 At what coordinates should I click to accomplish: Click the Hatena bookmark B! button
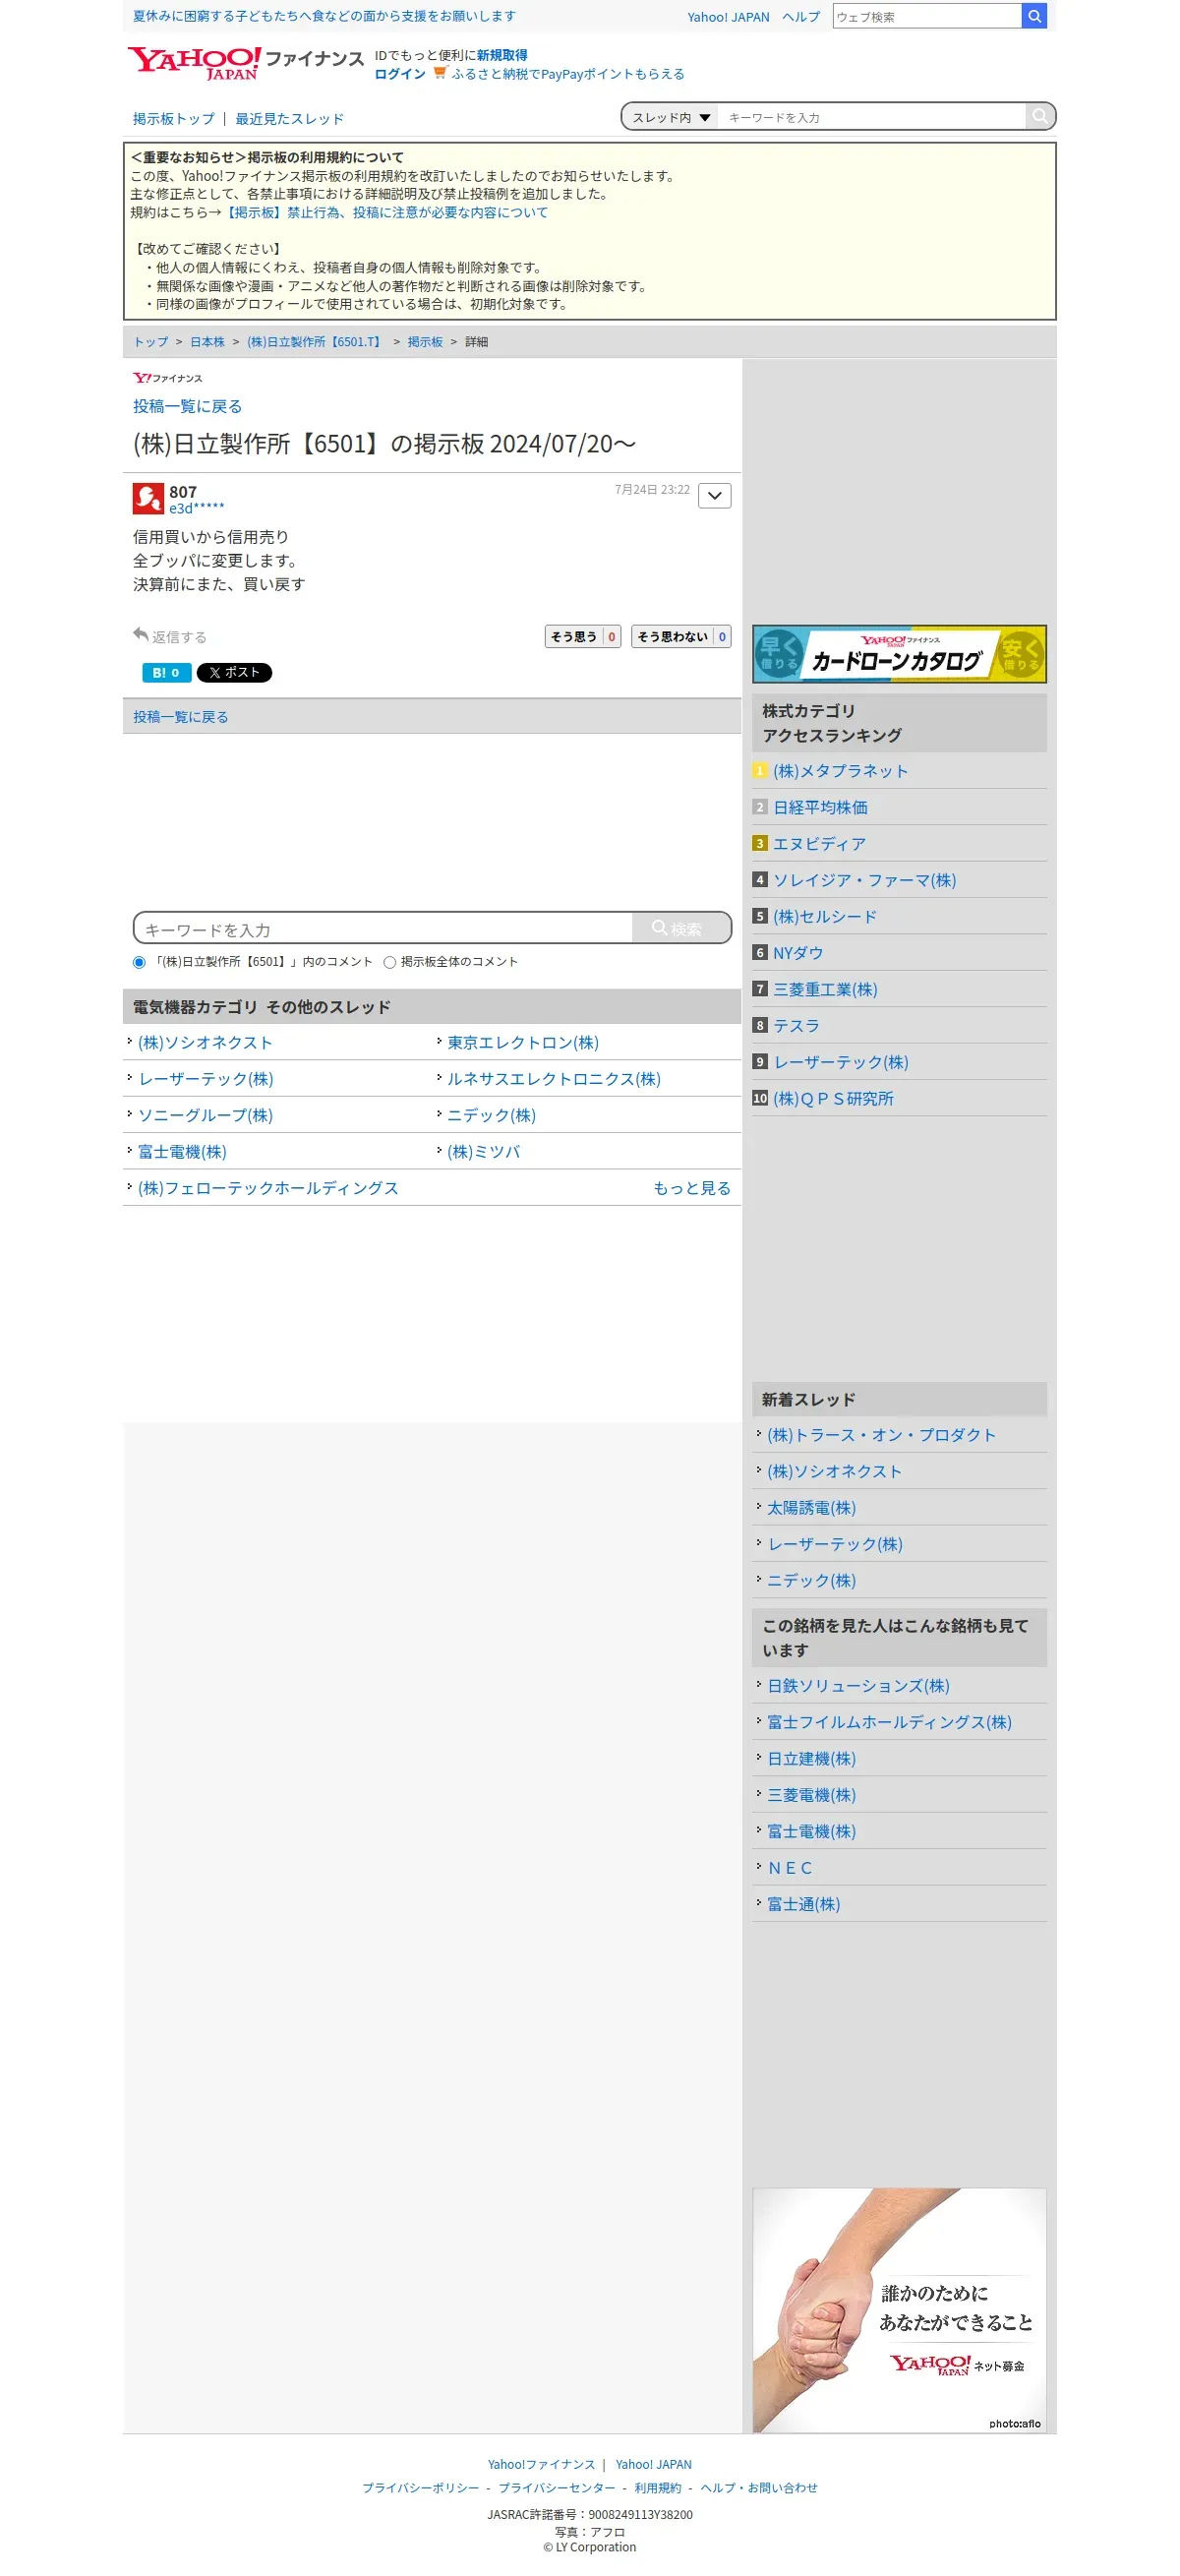[166, 672]
